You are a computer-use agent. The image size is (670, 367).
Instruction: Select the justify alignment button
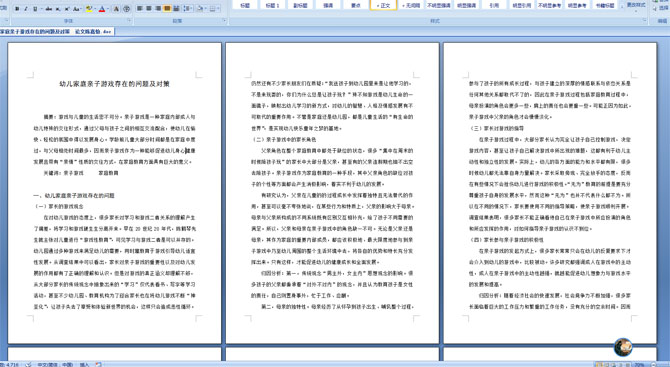coord(167,9)
